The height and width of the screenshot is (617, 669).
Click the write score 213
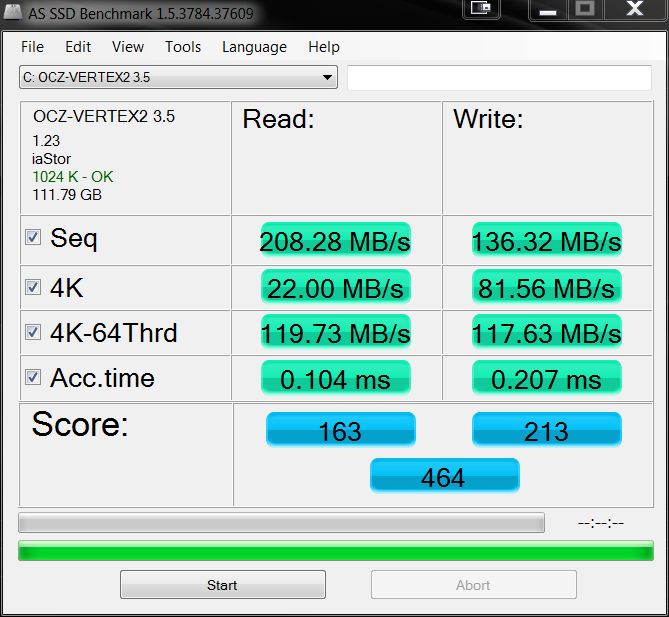[x=547, y=430]
